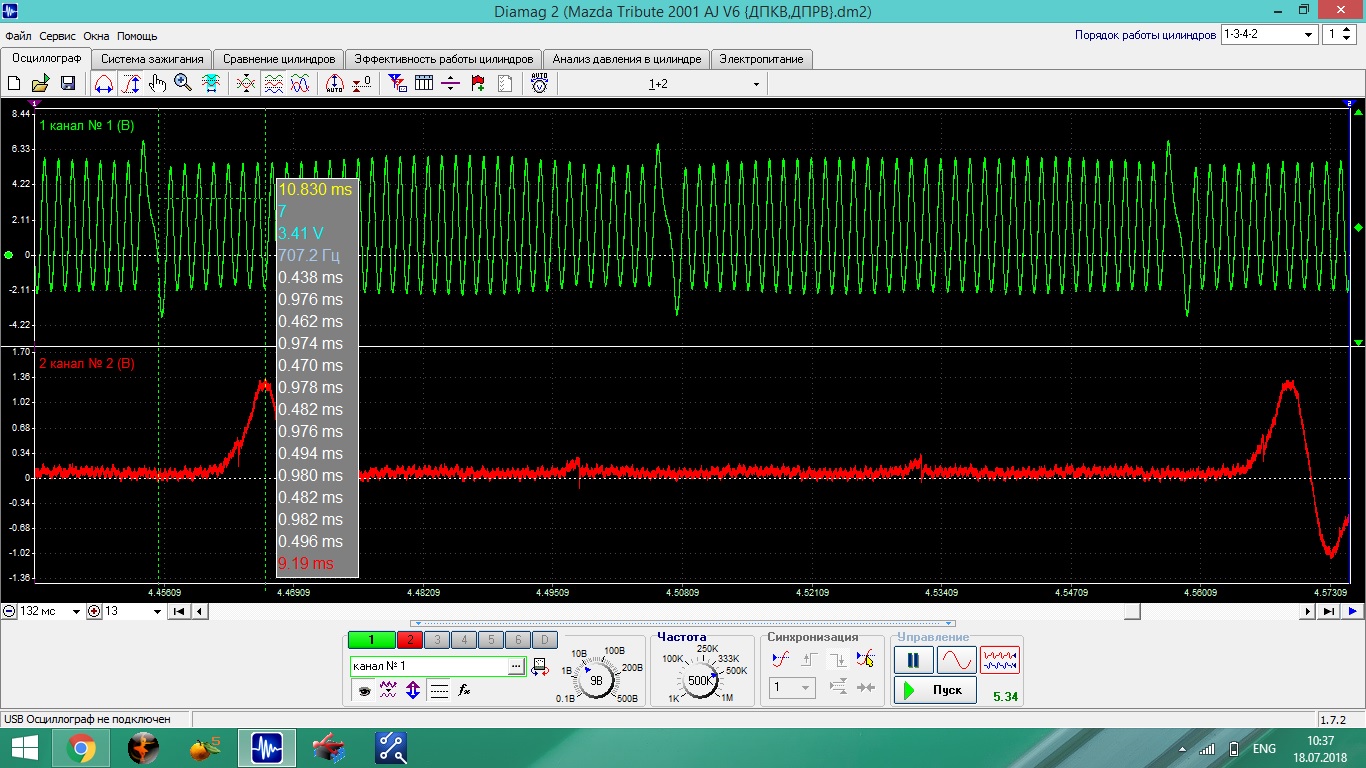Open the Эффективность работы цилиндров tab
Viewport: 1366px width, 768px height.
[x=444, y=59]
